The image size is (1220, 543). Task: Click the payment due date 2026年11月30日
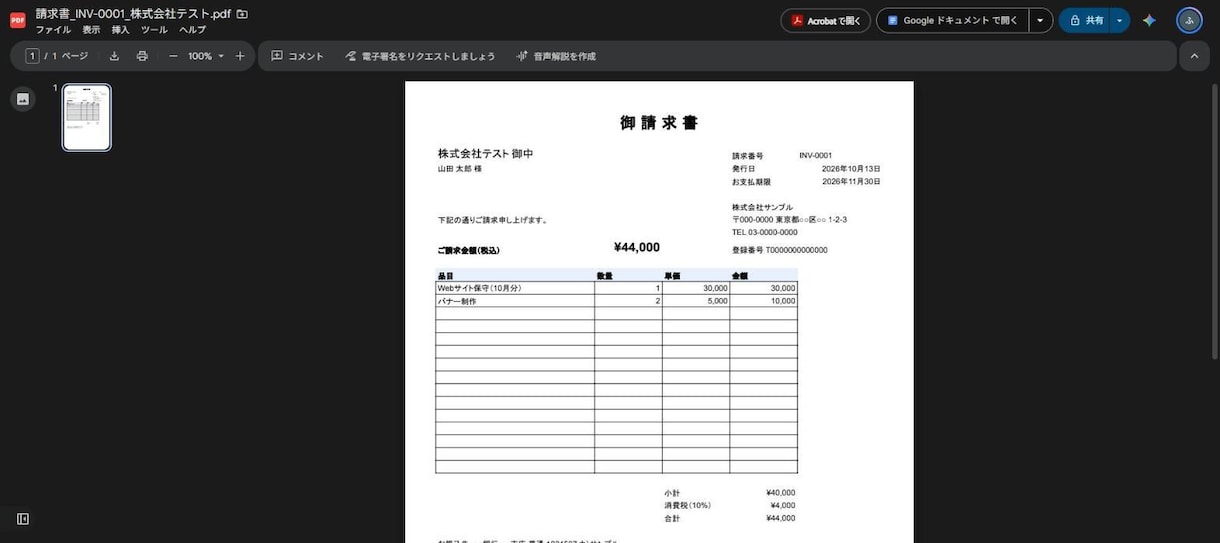coord(851,182)
